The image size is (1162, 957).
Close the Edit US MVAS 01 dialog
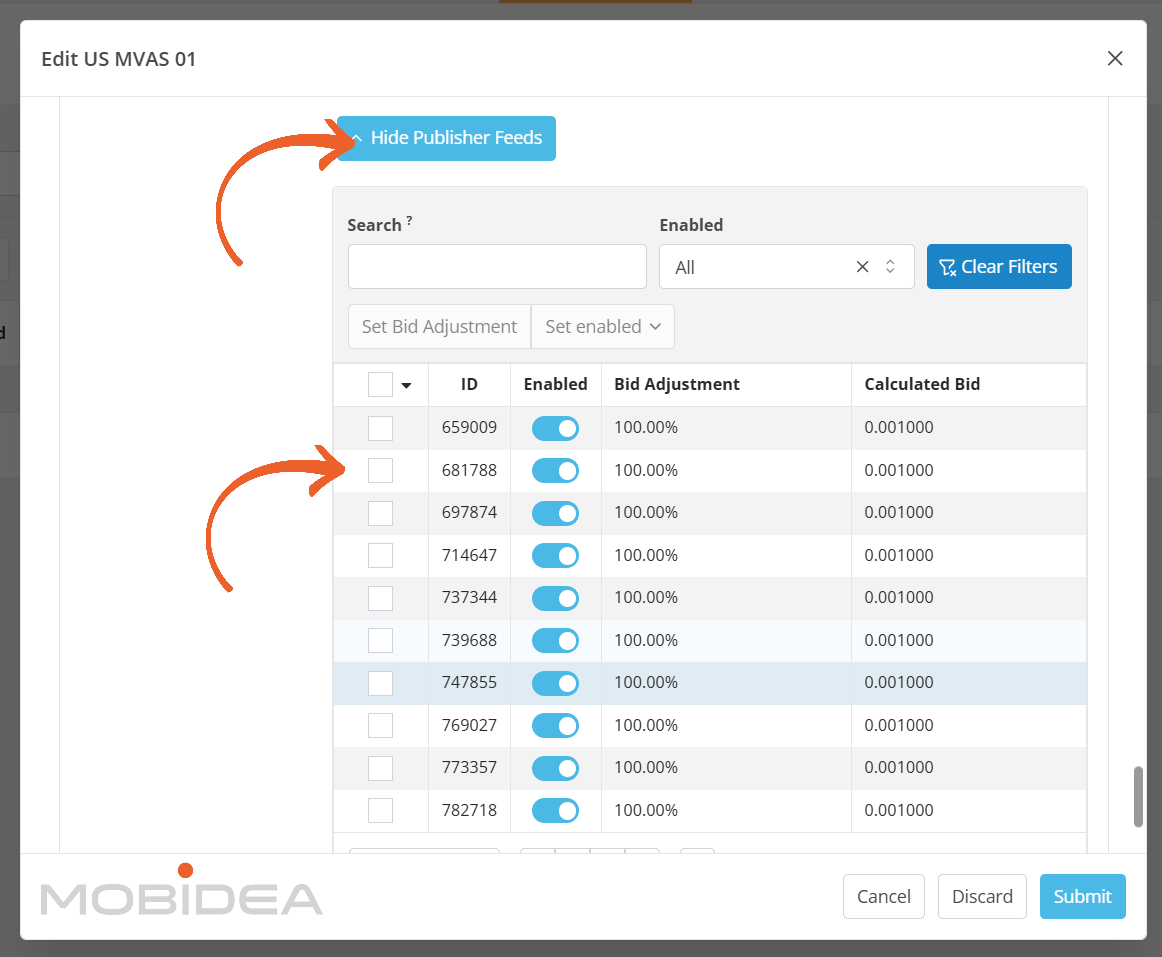[1115, 59]
